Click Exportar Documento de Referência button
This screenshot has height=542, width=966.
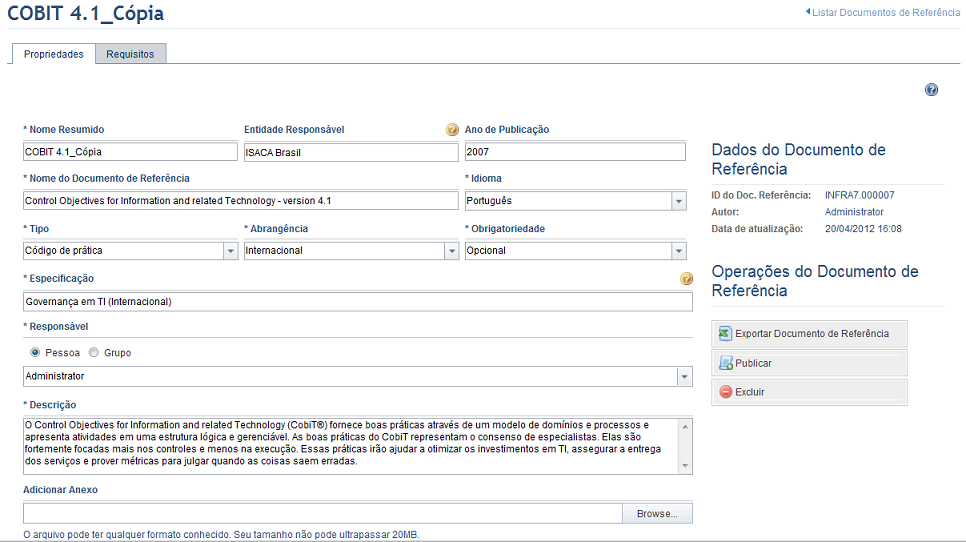click(x=809, y=333)
